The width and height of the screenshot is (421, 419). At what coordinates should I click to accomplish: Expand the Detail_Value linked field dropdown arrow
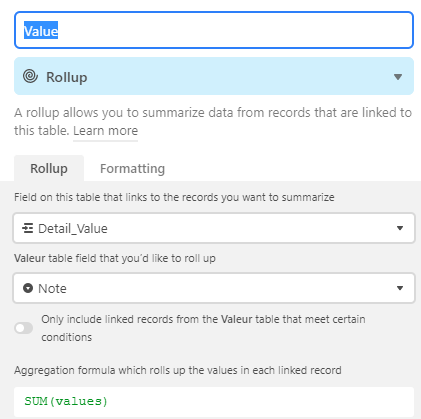(x=400, y=228)
